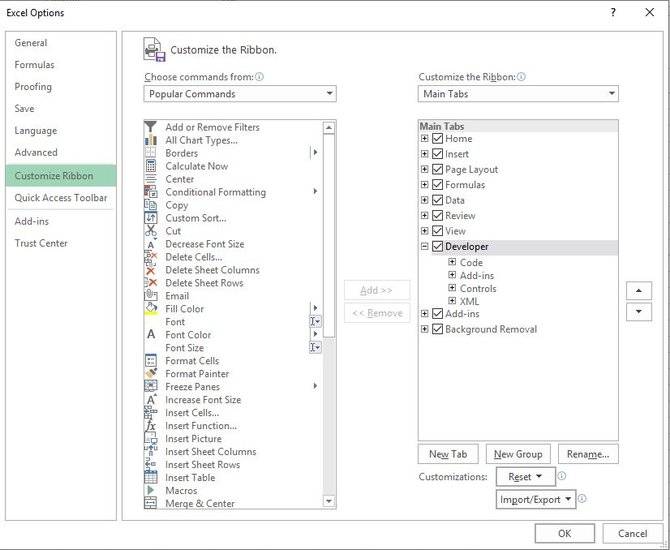
Task: Click the Font Color letter A icon
Action: click(150, 335)
